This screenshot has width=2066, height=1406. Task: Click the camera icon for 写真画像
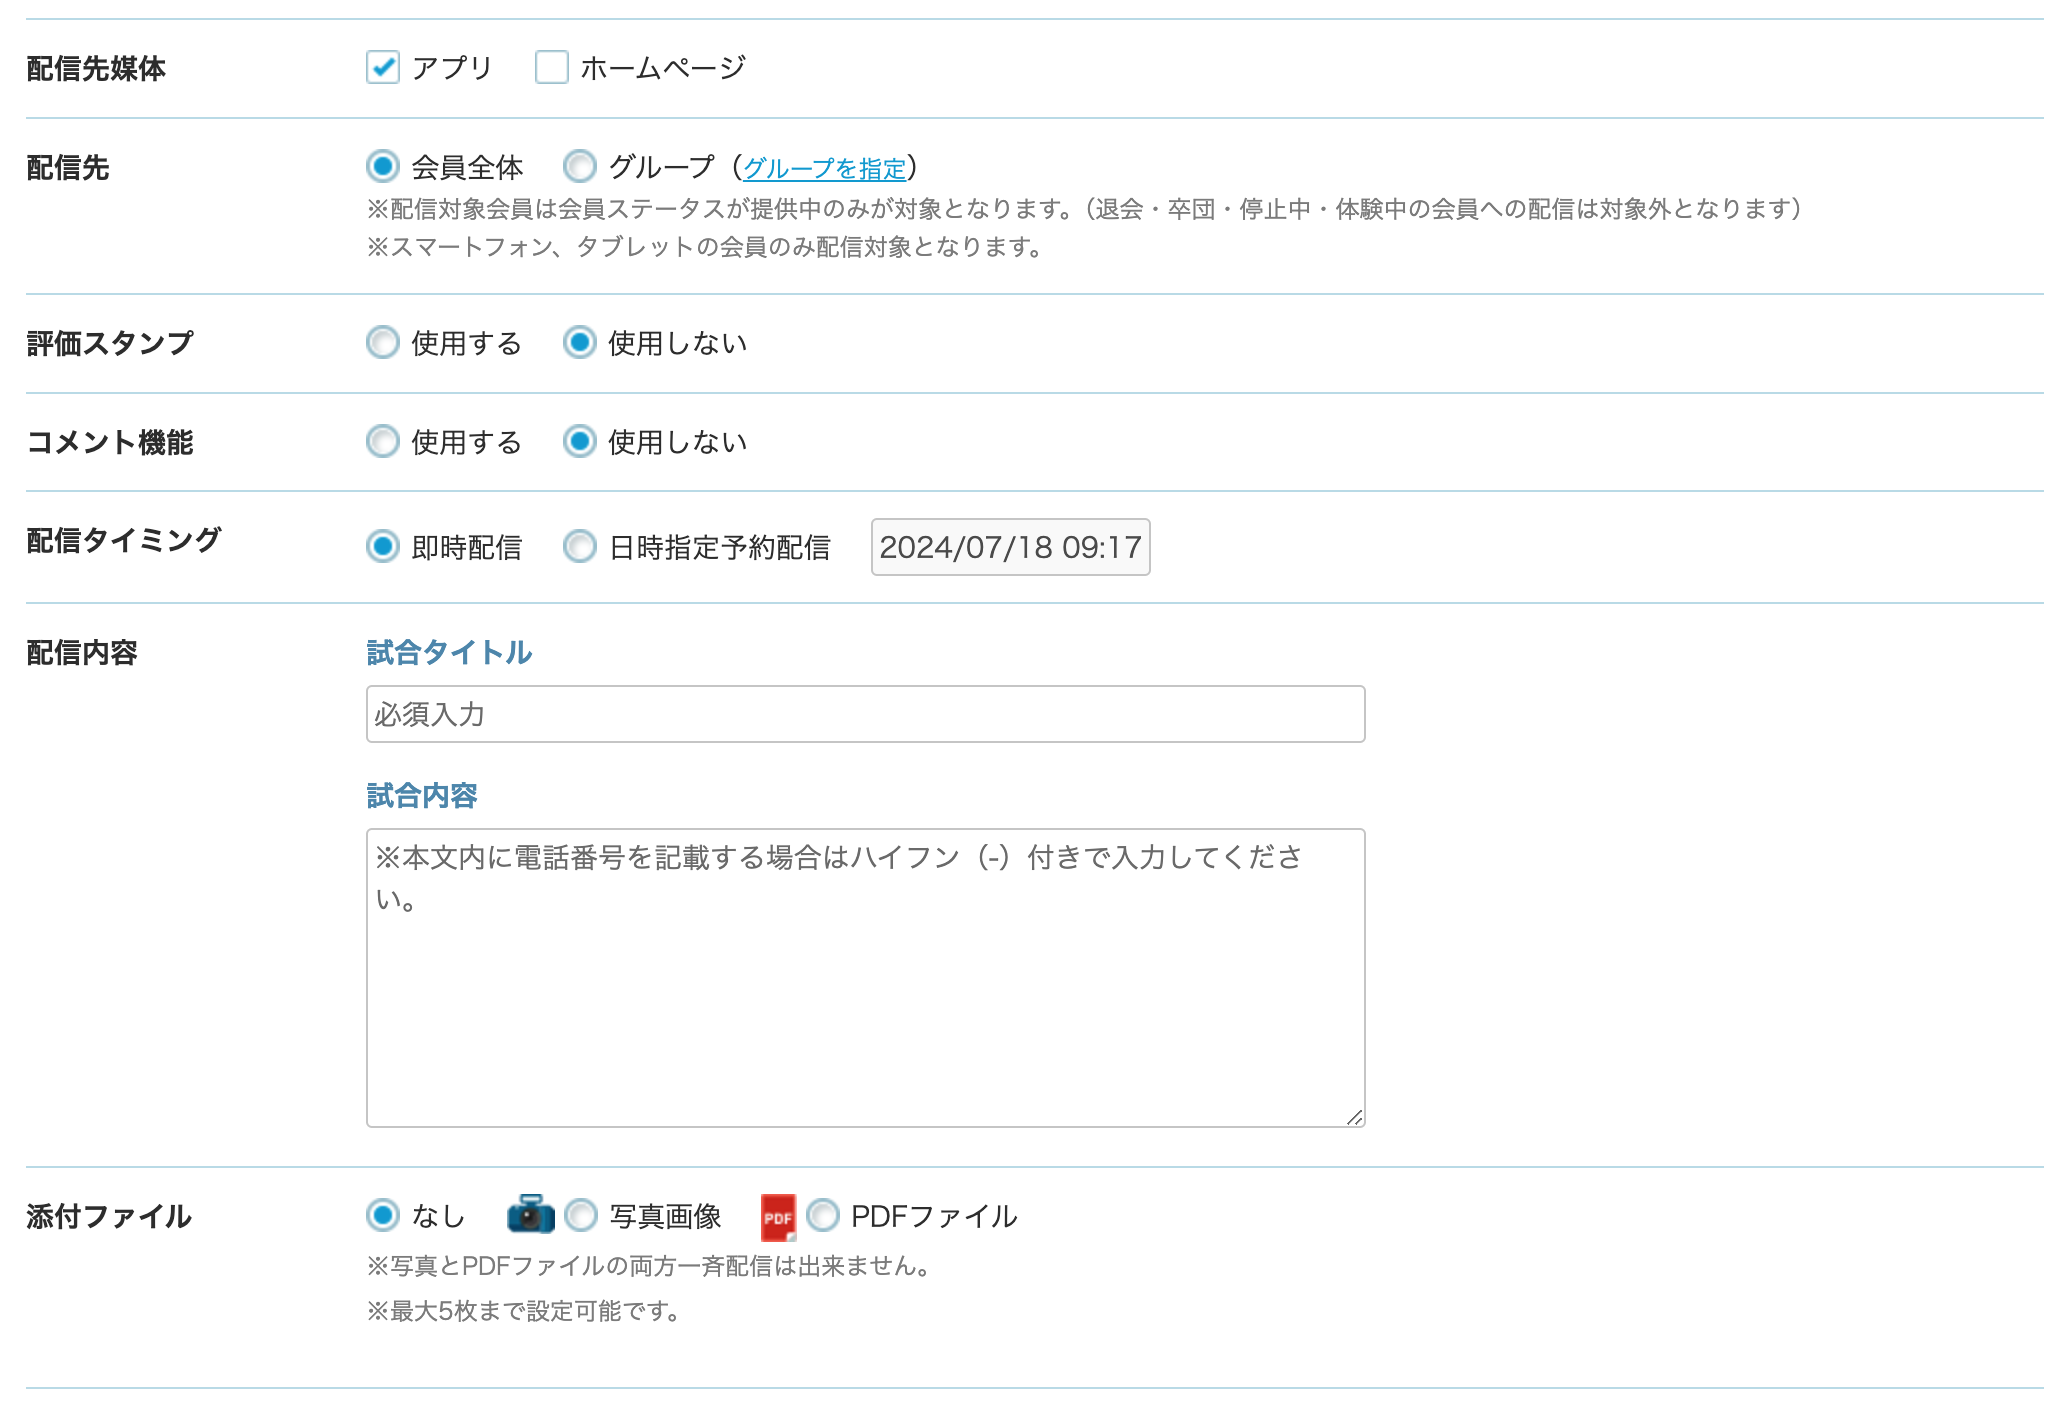tap(531, 1215)
